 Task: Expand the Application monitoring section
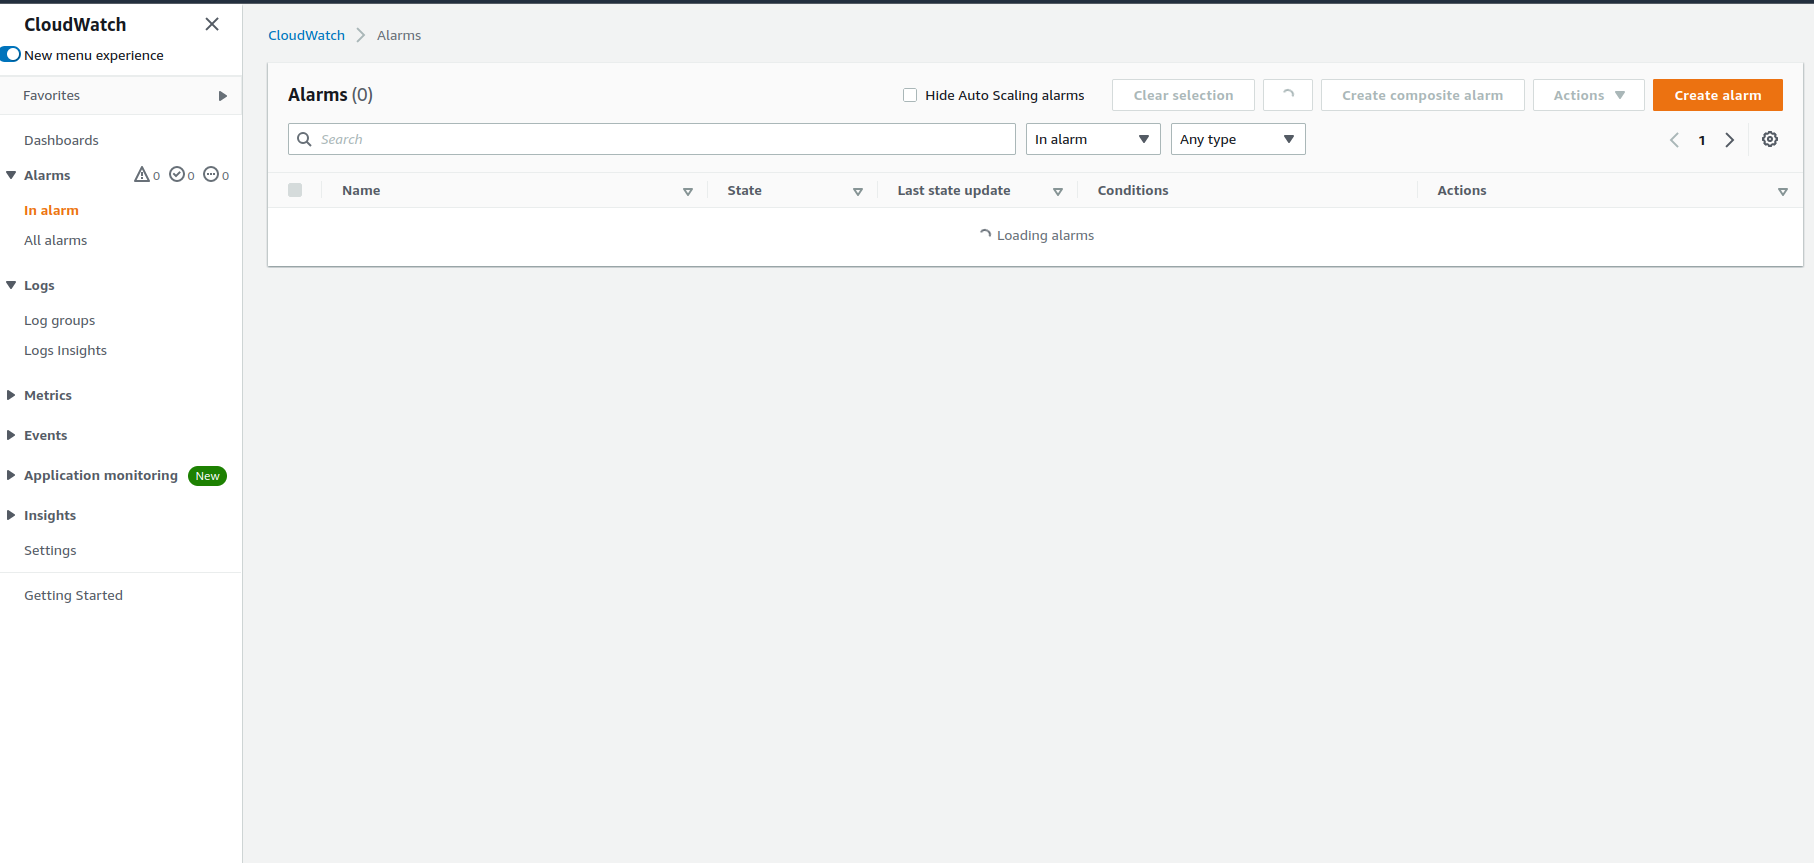coord(11,475)
